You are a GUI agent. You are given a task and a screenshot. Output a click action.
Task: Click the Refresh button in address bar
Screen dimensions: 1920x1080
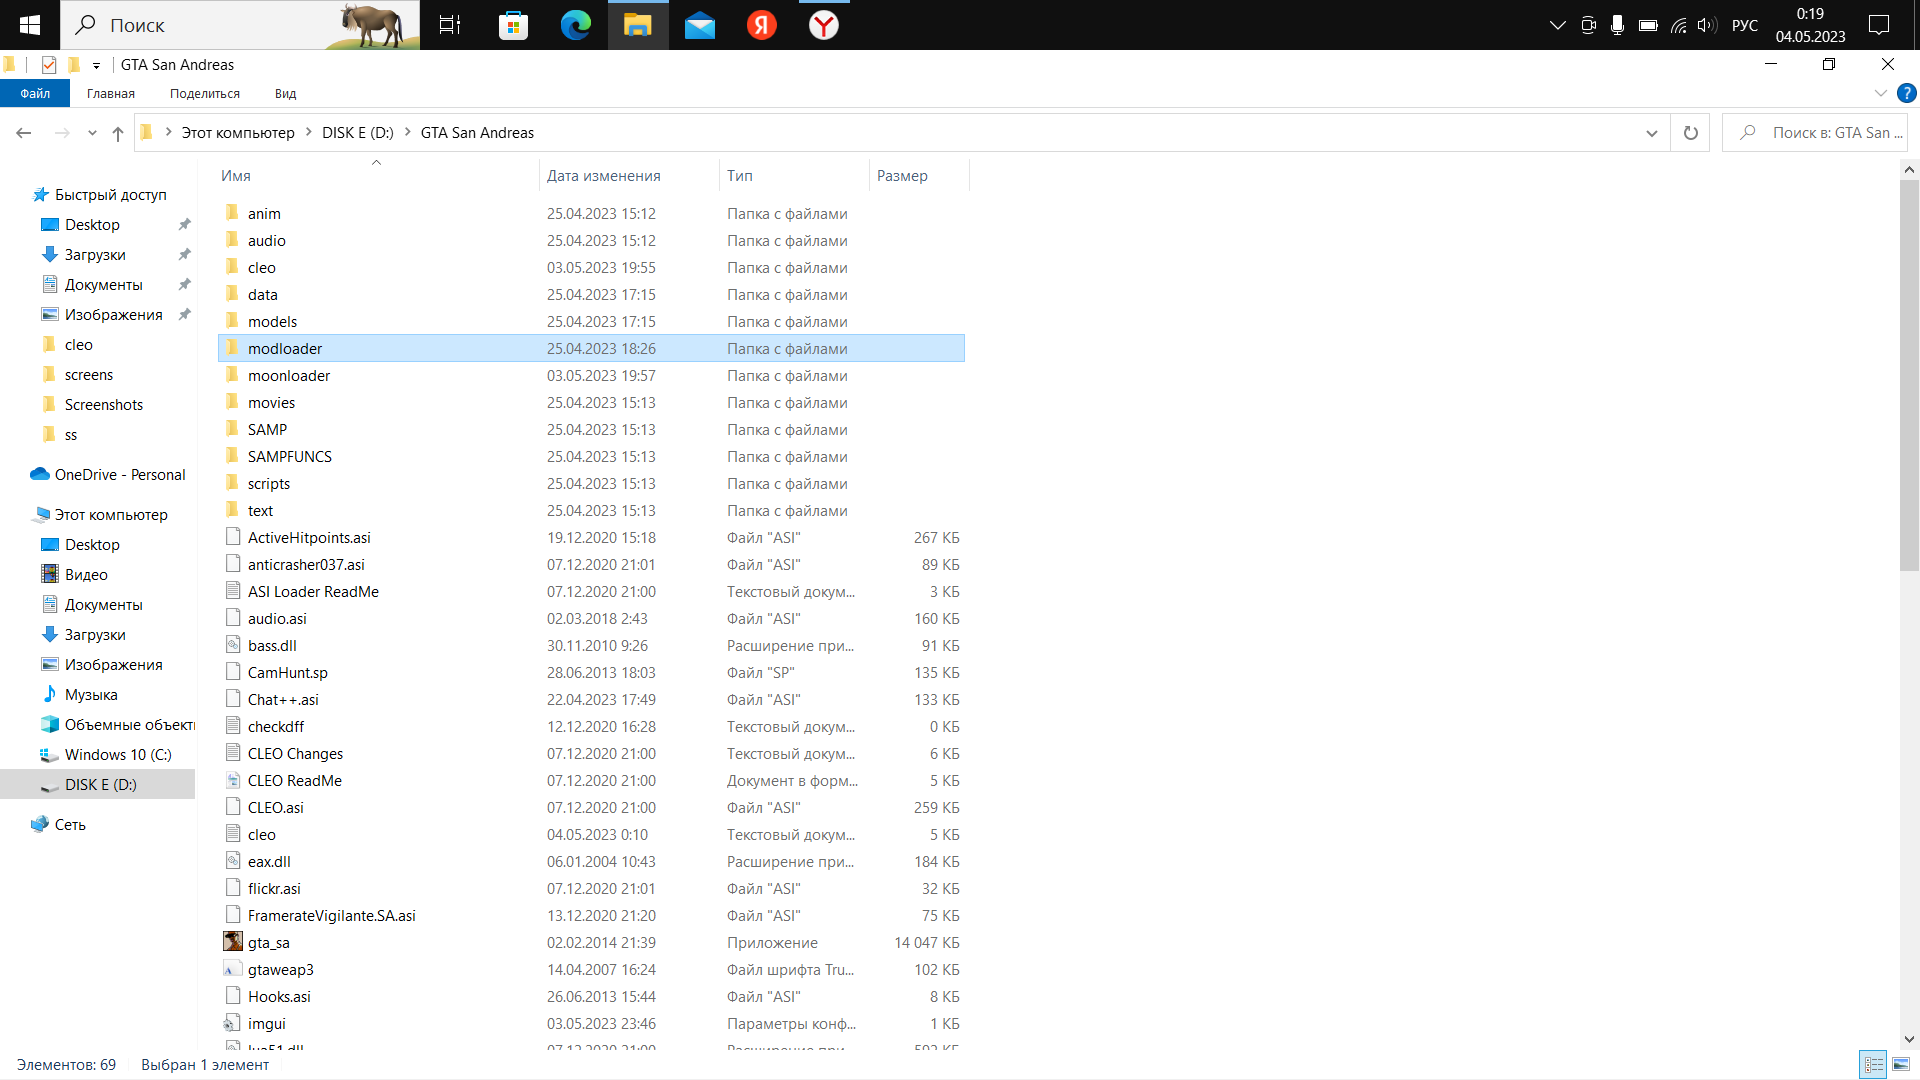1691,133
